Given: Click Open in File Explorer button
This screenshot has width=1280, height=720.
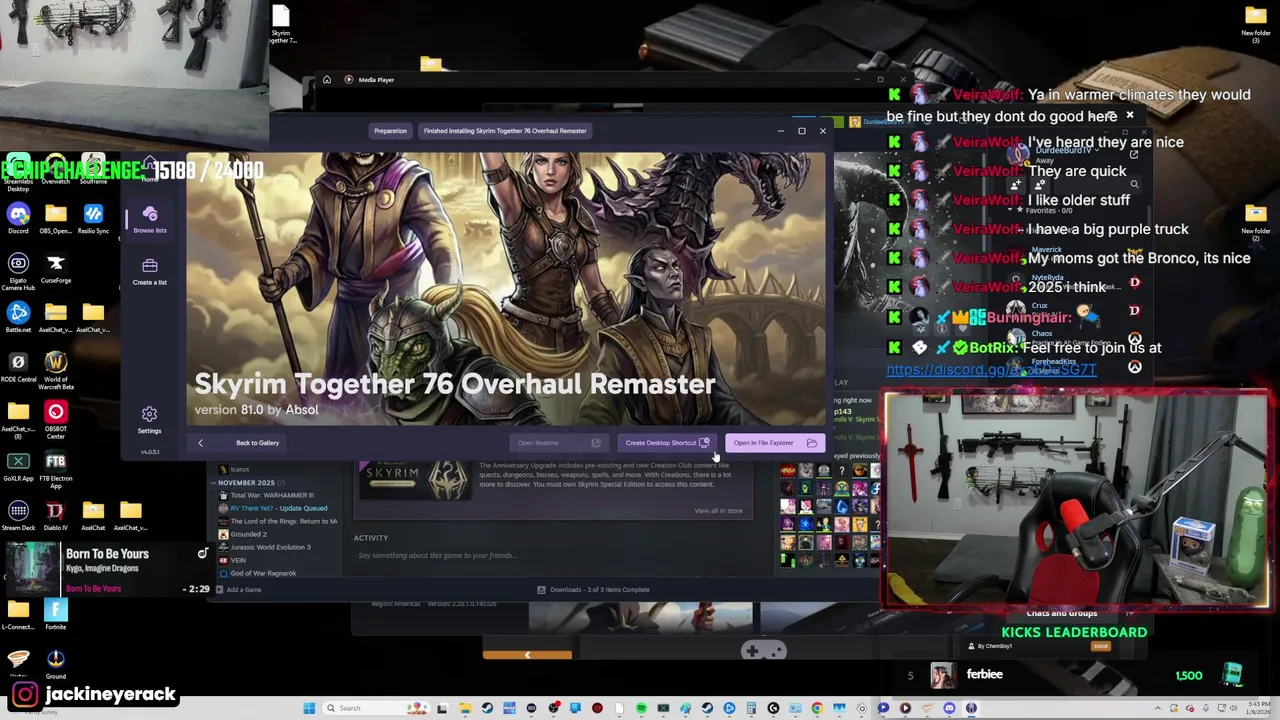Looking at the screenshot, I should click(774, 443).
